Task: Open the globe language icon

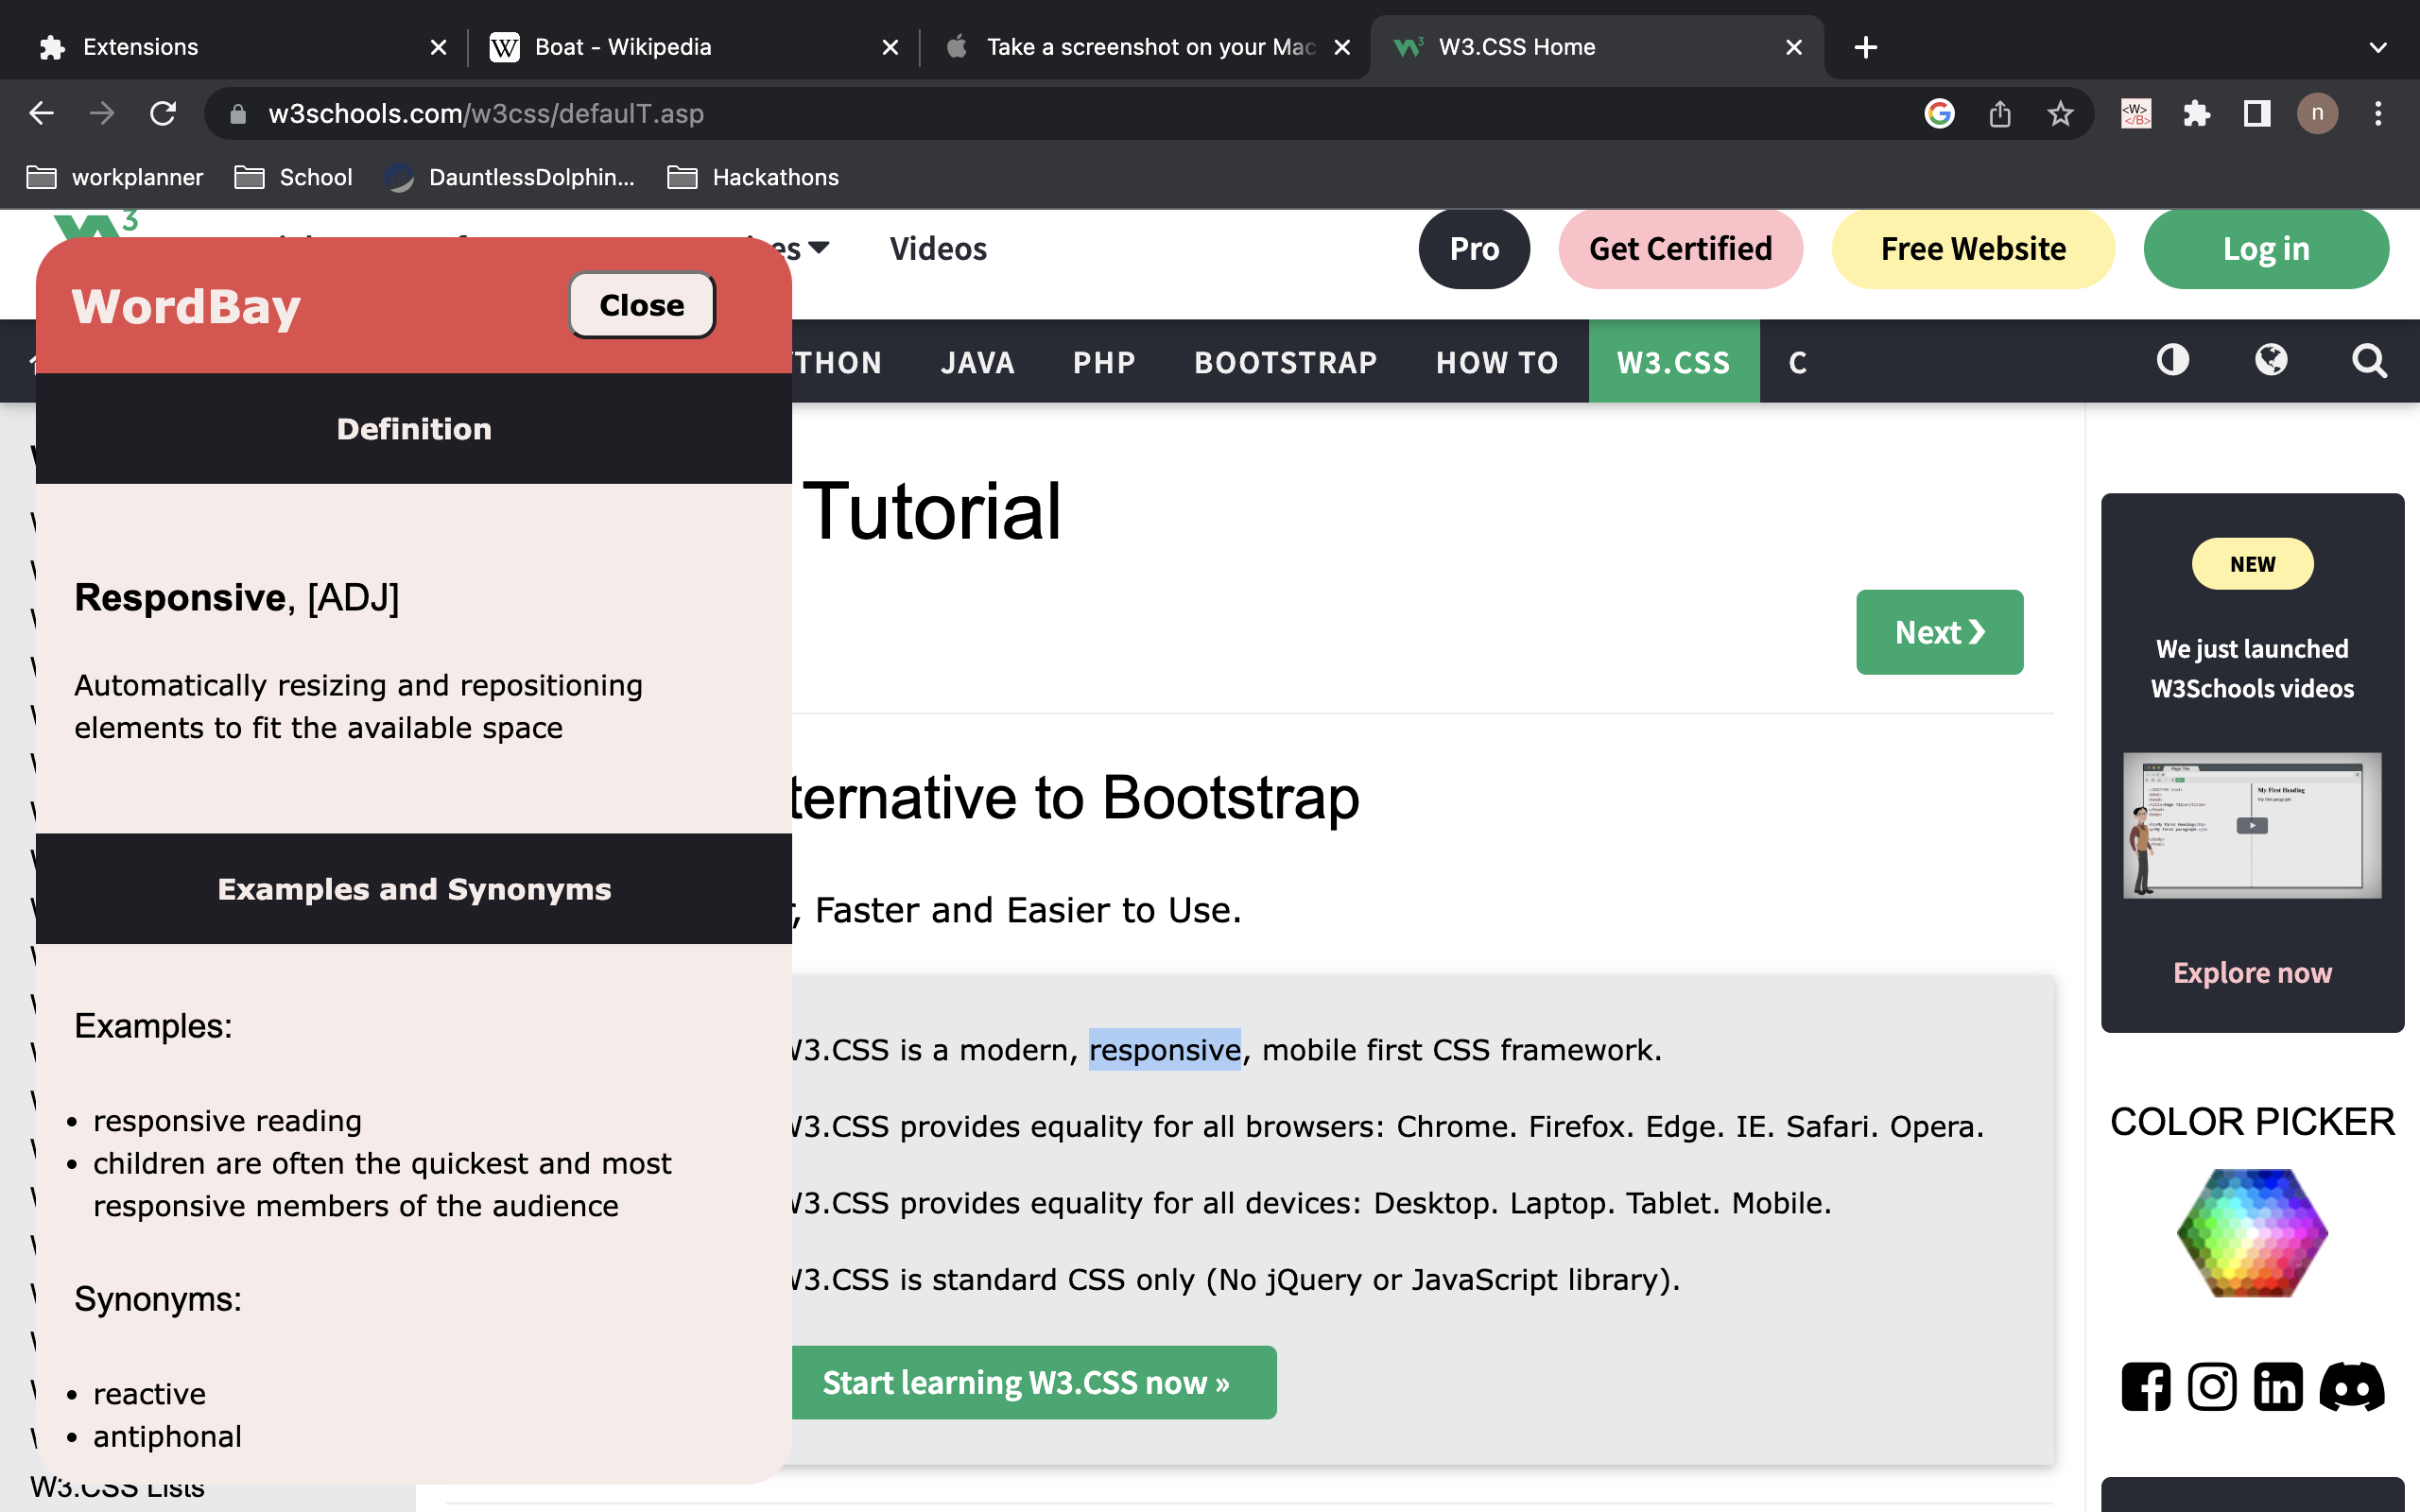Action: [x=2271, y=360]
